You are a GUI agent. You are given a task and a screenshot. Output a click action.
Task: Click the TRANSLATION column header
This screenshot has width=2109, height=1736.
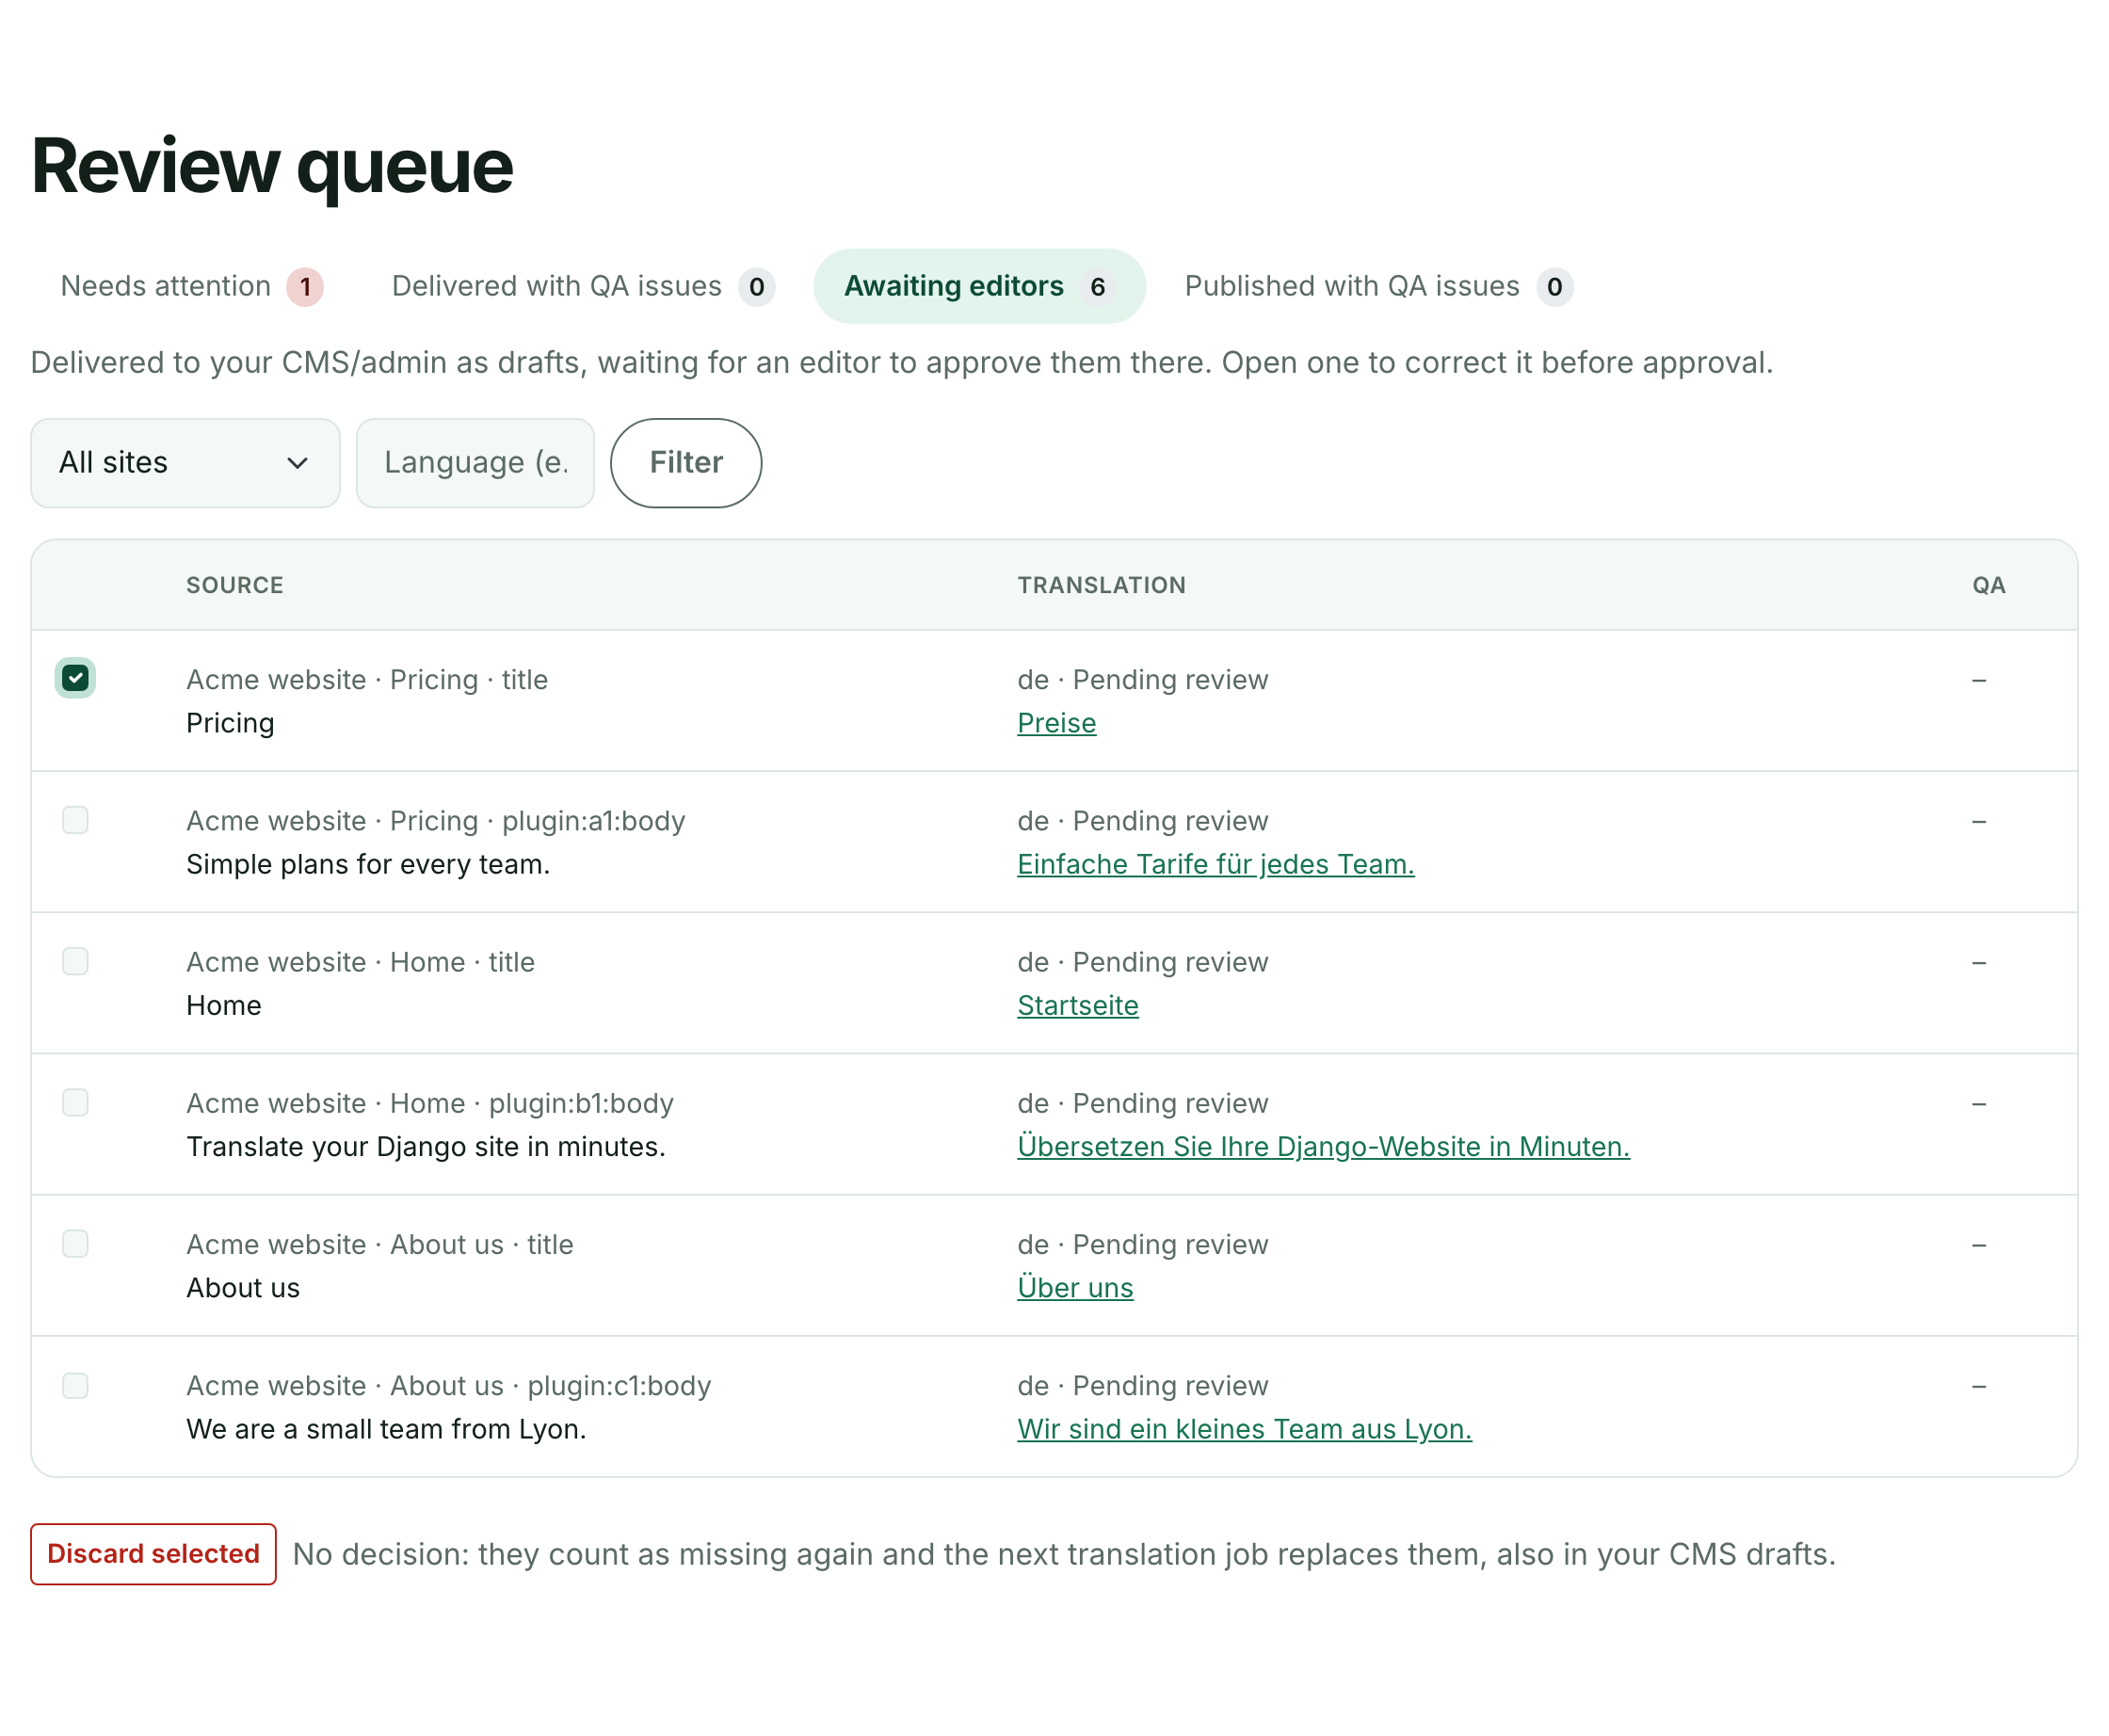point(1101,585)
